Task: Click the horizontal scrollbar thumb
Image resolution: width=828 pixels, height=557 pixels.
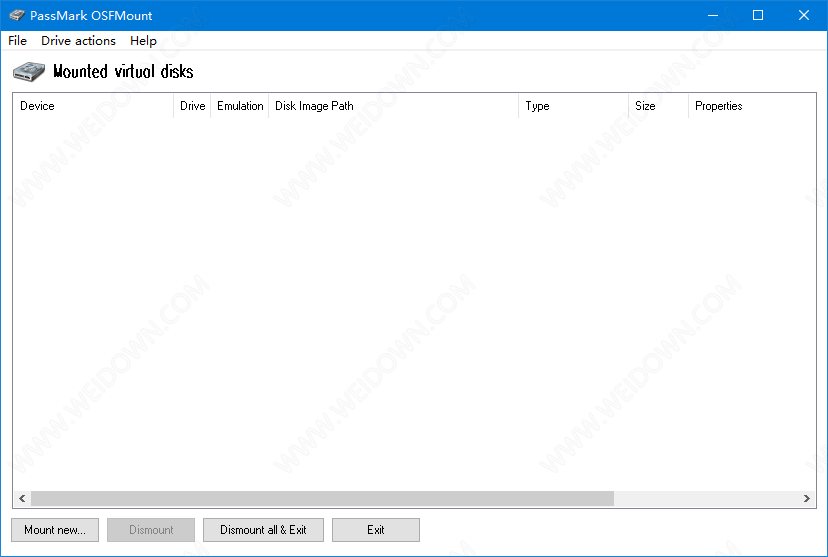Action: (x=322, y=498)
